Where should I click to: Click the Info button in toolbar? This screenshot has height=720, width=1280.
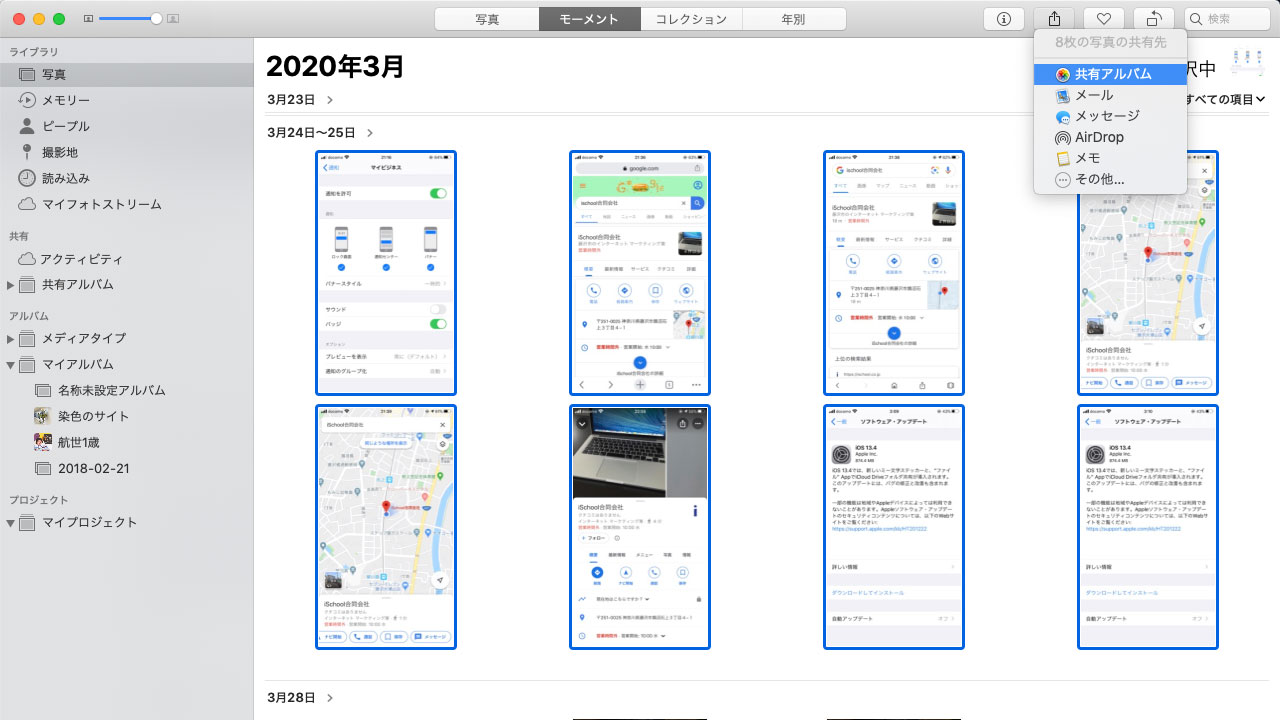[1004, 19]
